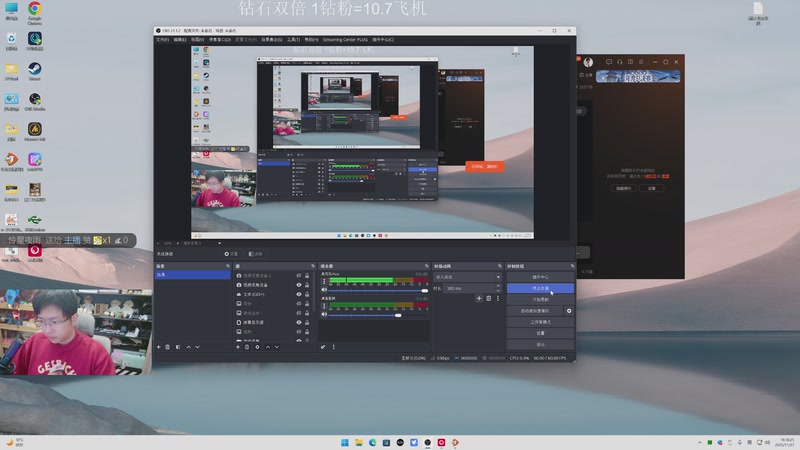
Task: Pop out the Controls dock panel
Action: tap(572, 266)
